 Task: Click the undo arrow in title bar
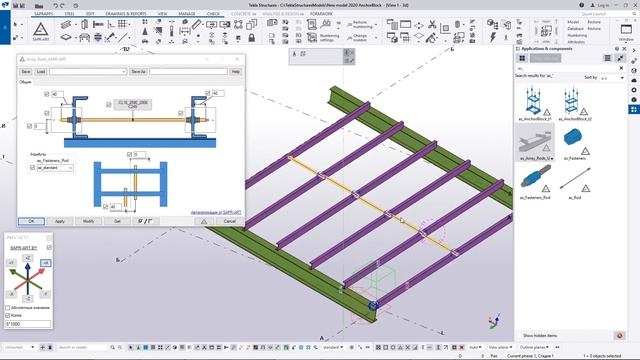coord(56,6)
